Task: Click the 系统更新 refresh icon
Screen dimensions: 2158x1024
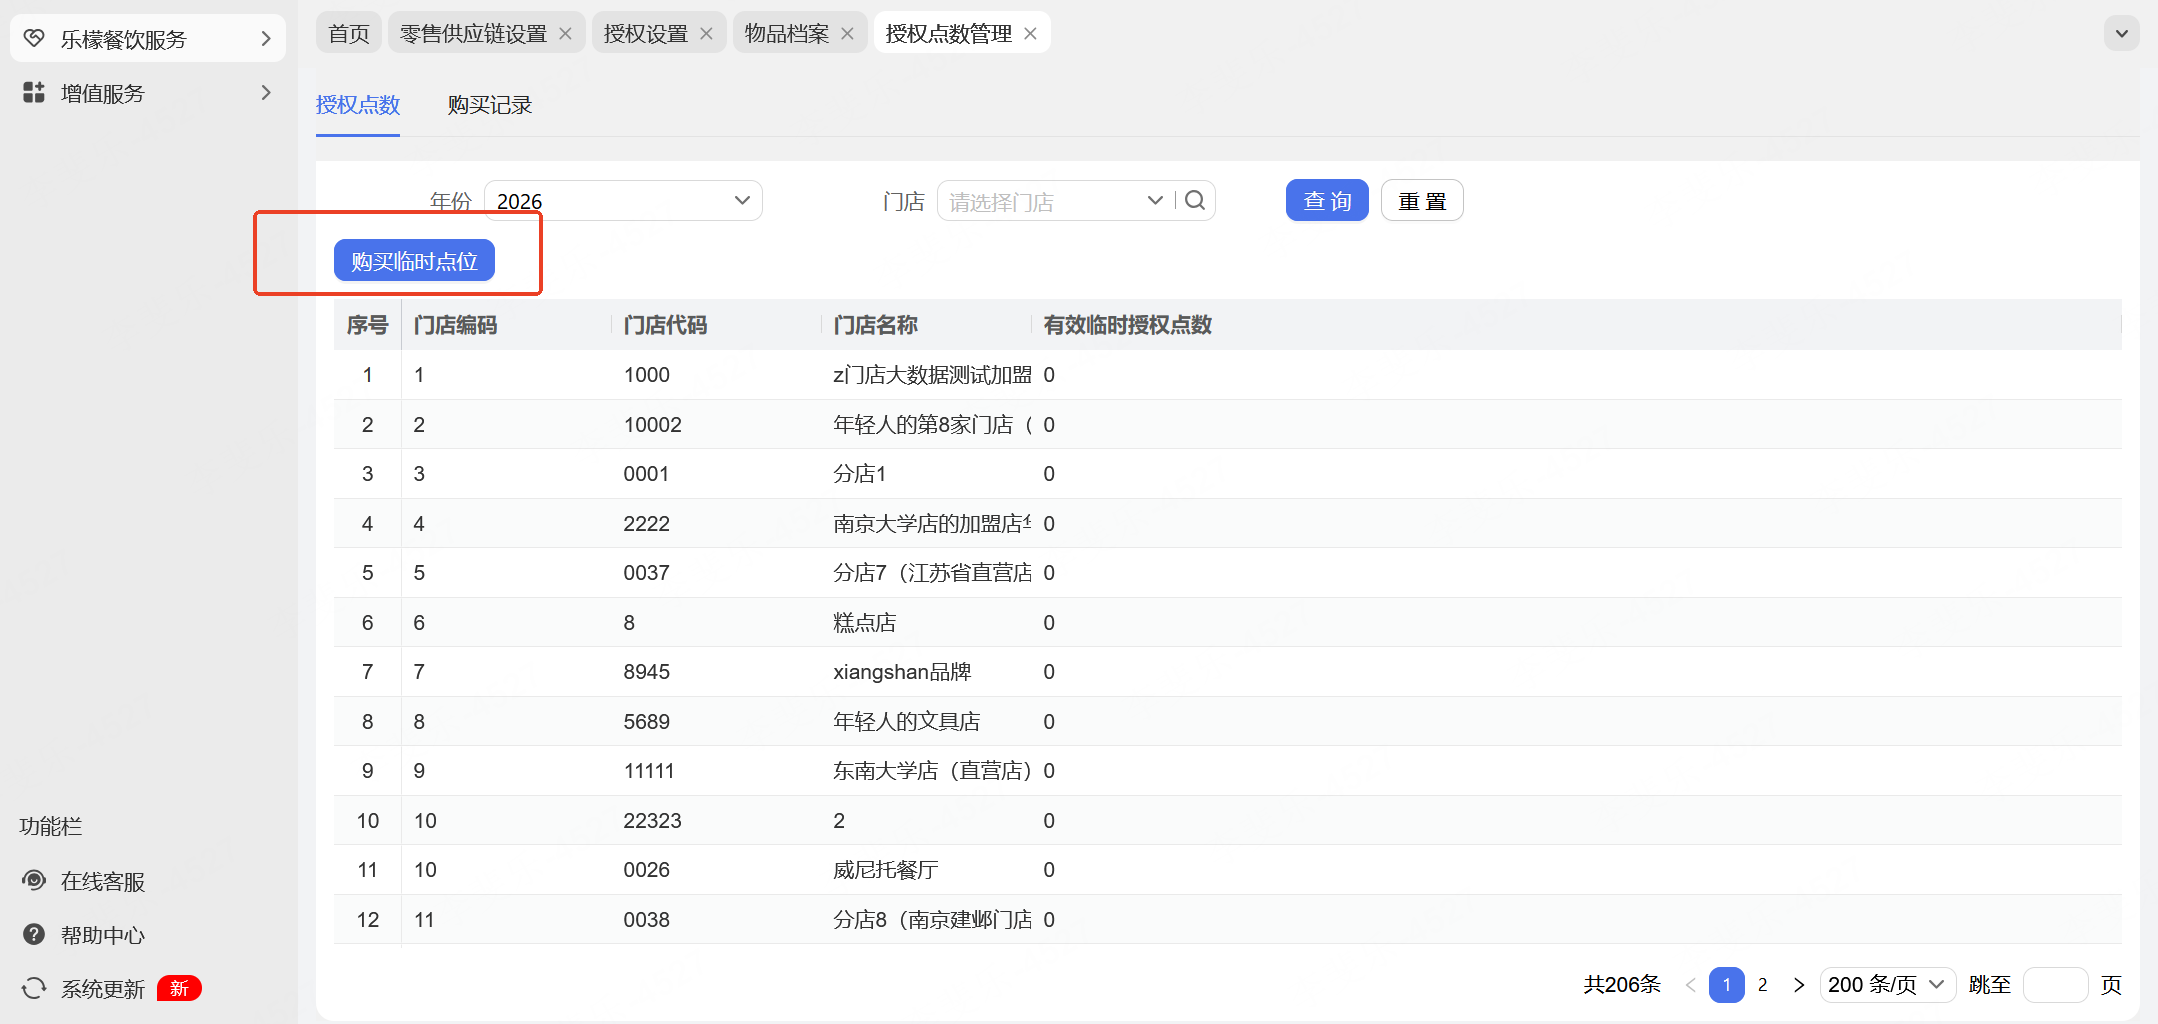Action: point(34,989)
